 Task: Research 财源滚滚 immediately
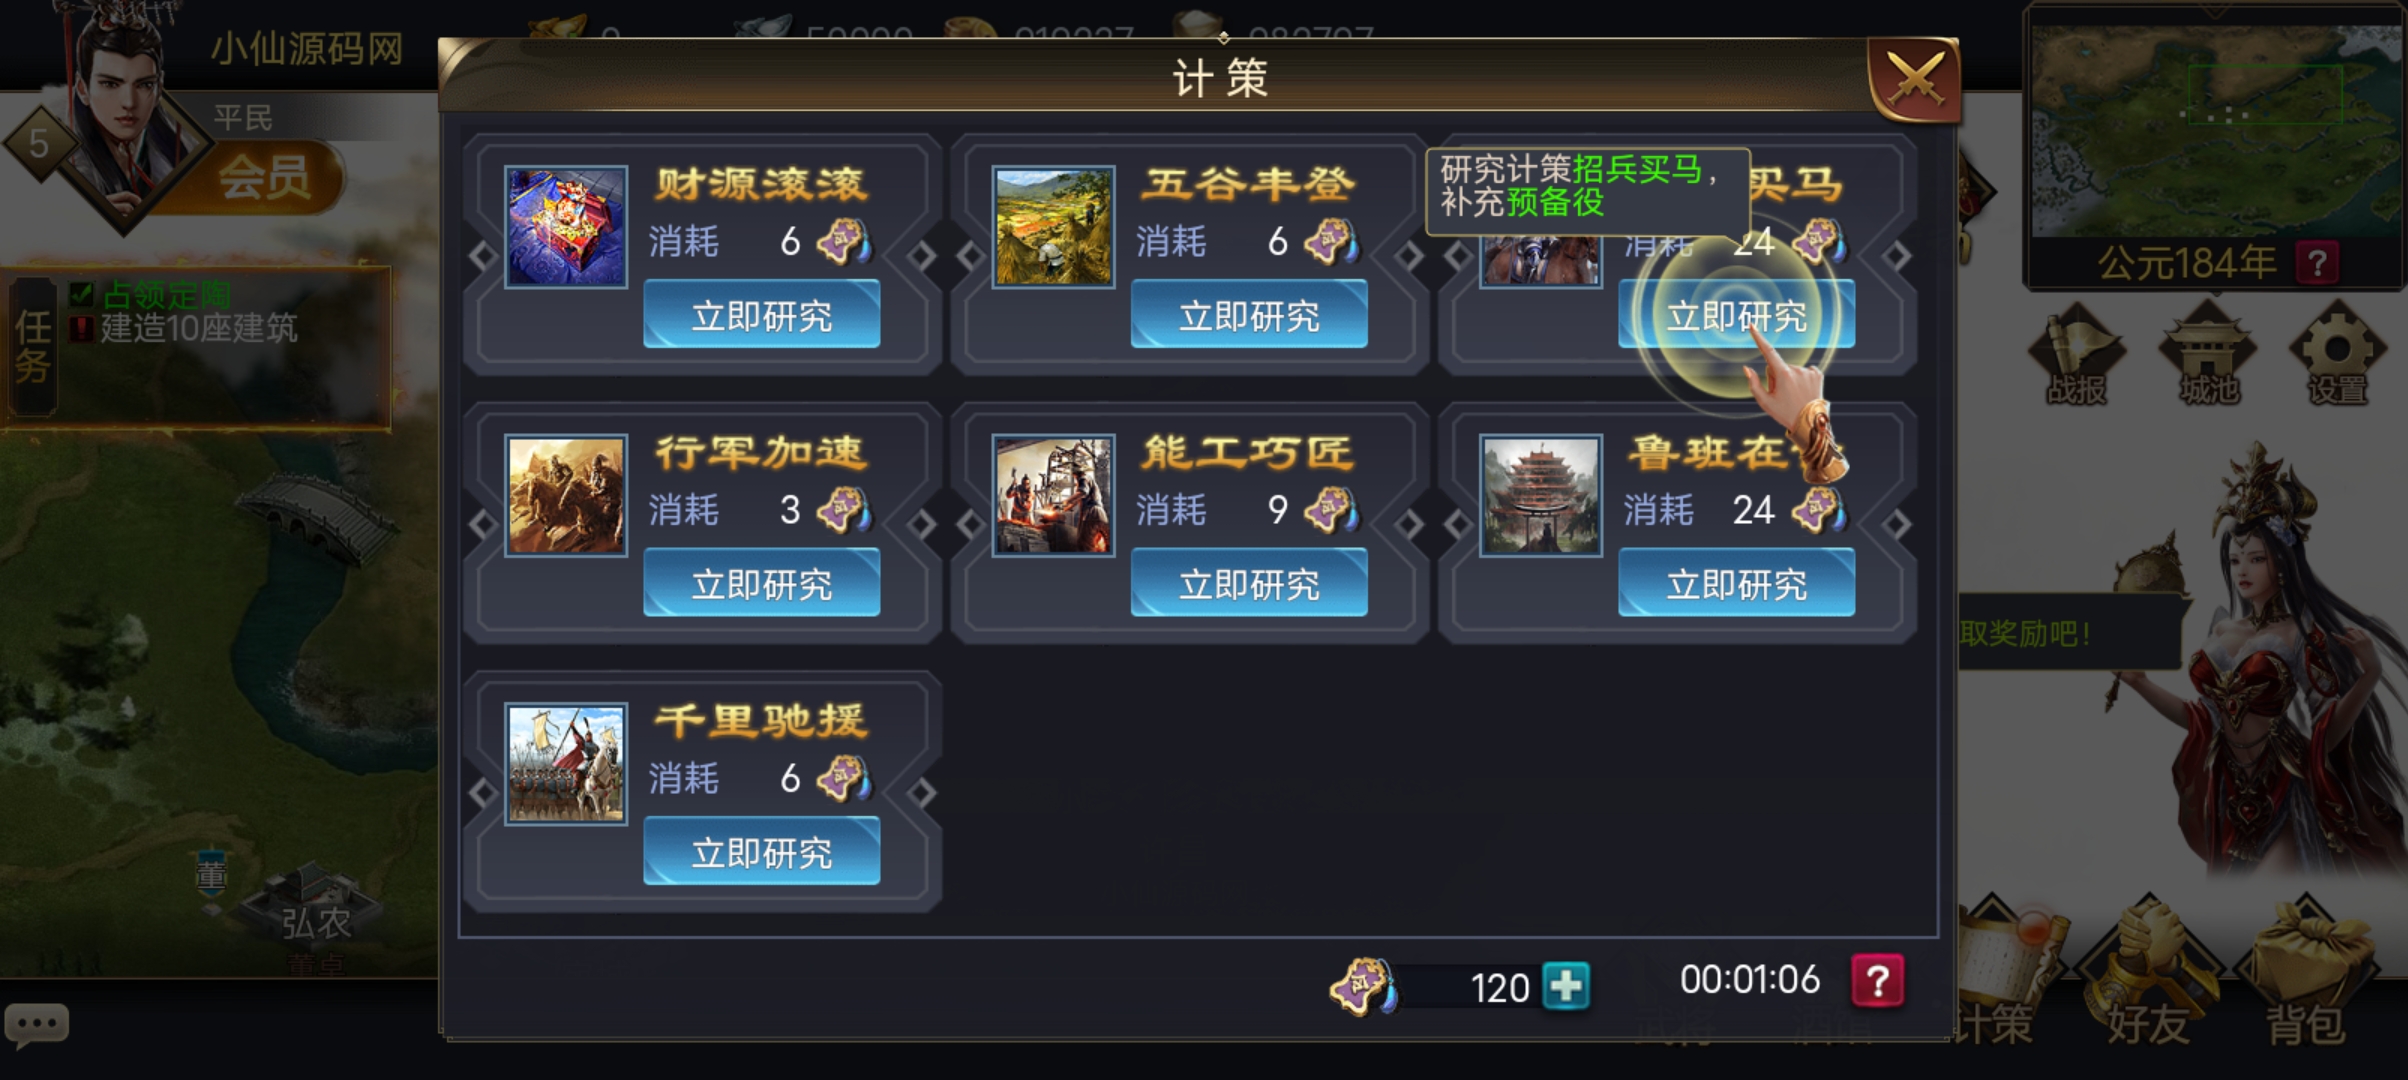[x=761, y=314]
